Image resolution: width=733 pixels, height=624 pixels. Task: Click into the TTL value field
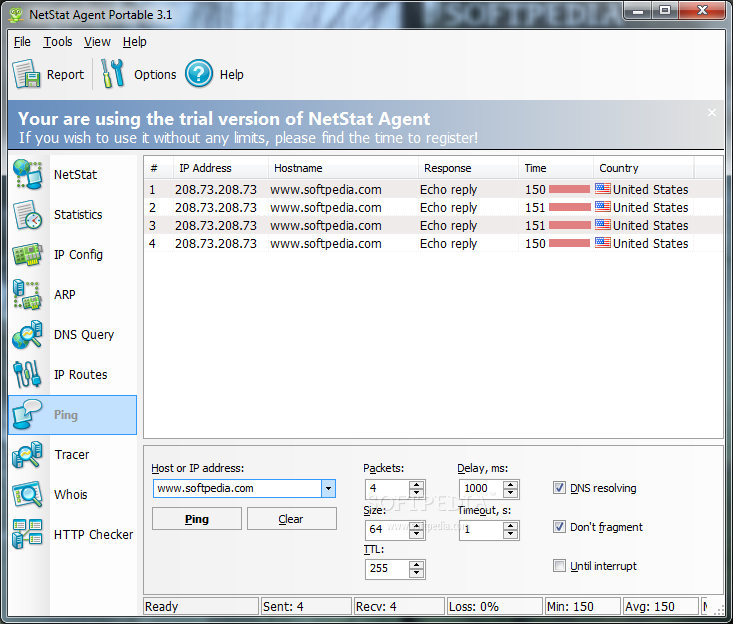click(x=388, y=569)
